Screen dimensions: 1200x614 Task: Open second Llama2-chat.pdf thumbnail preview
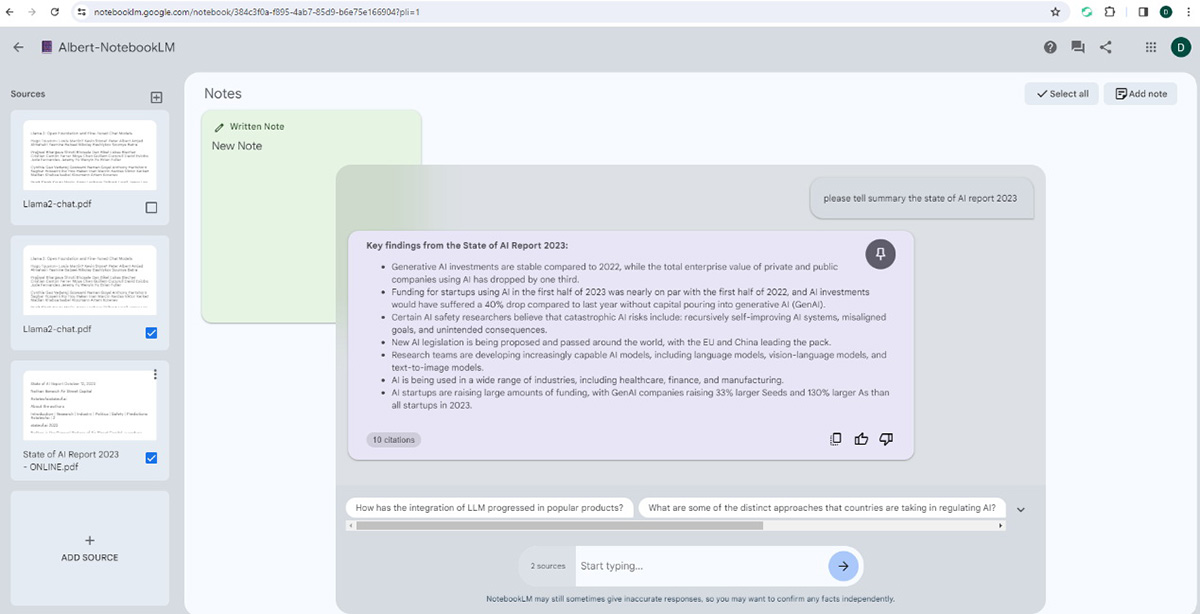pyautogui.click(x=90, y=279)
